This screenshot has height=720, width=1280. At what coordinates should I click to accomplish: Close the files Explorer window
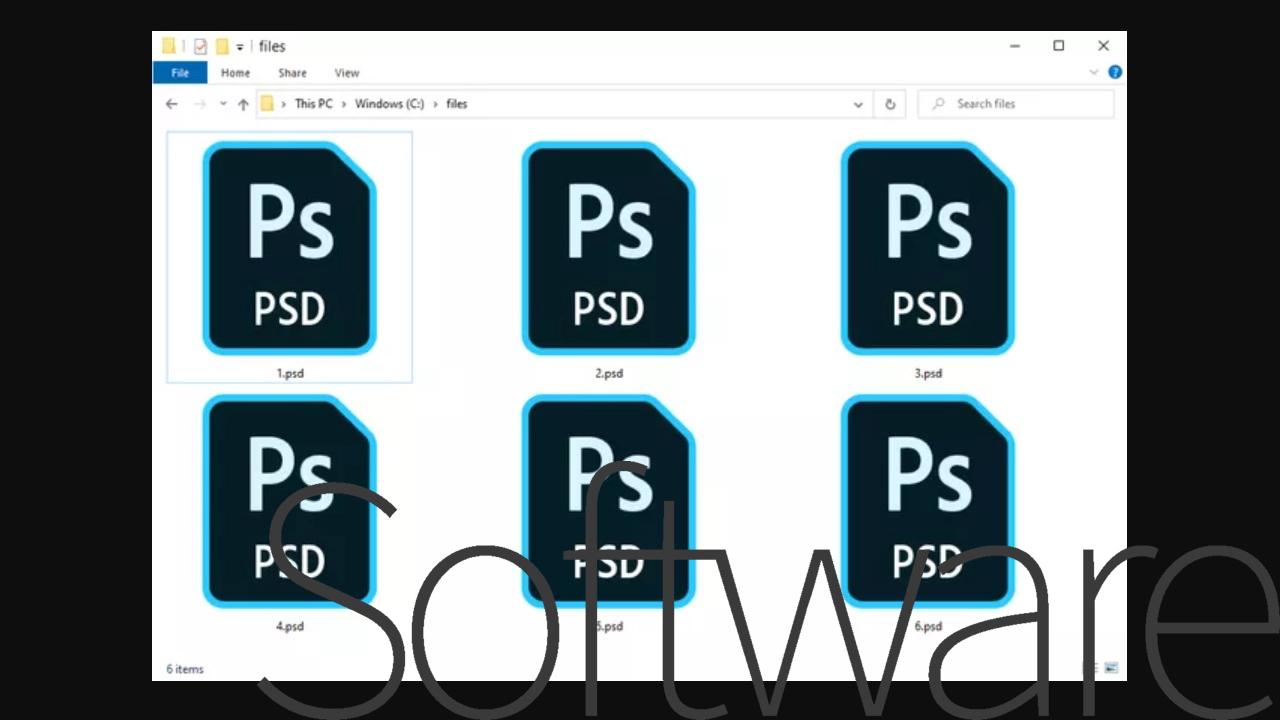coord(1104,46)
